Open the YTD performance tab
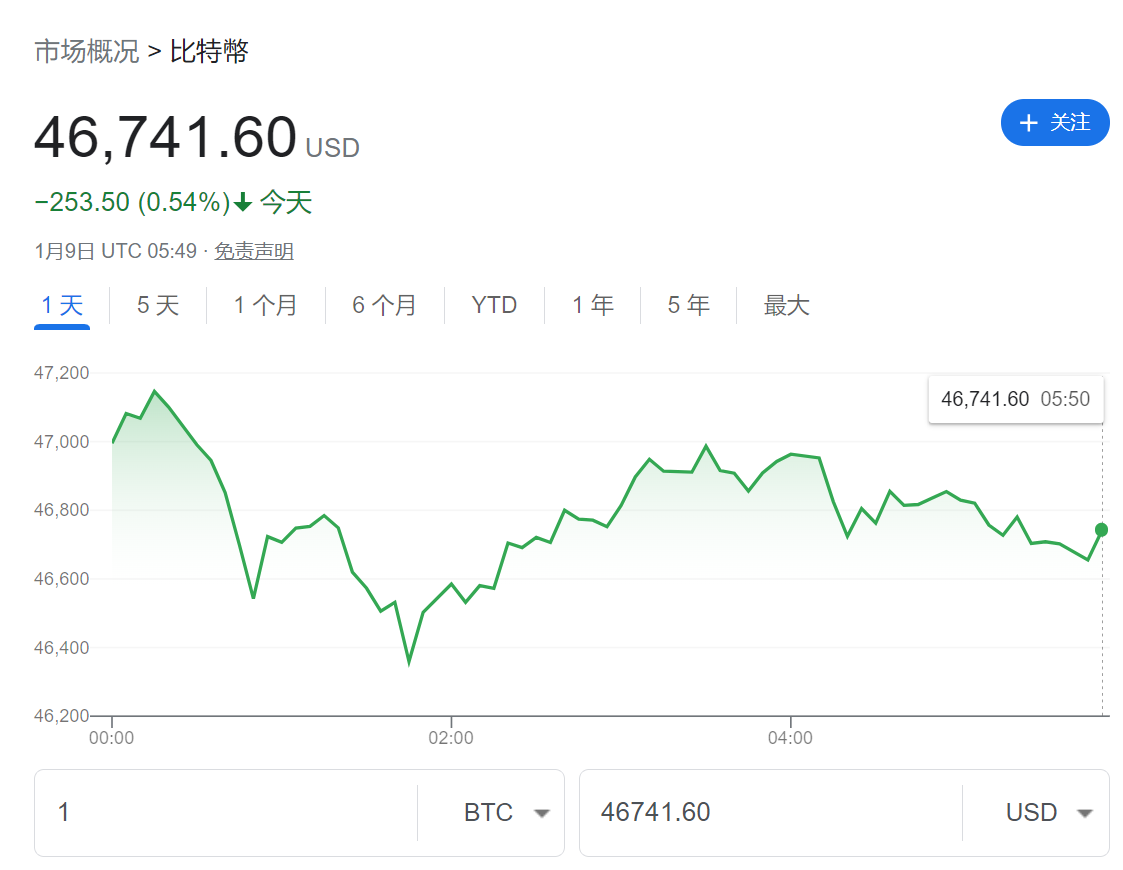This screenshot has width=1123, height=870. click(494, 305)
